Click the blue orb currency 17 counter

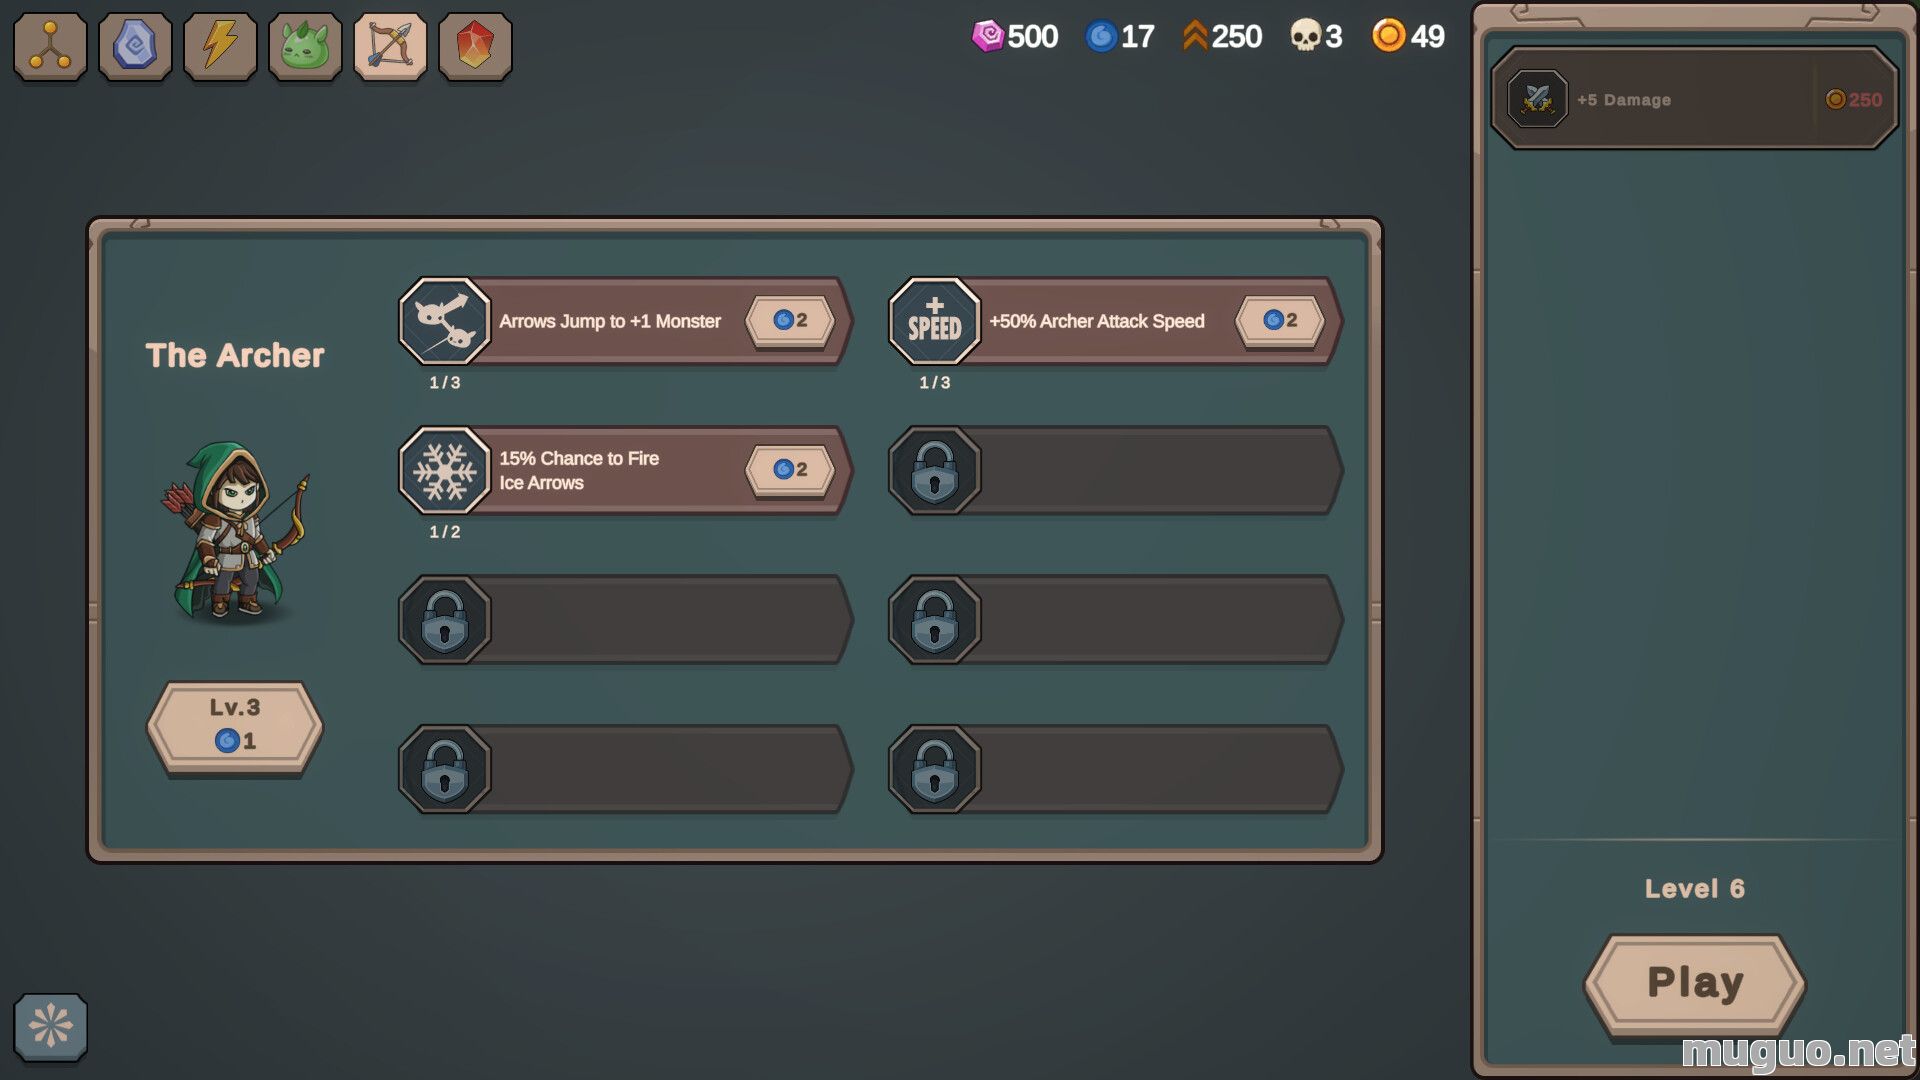(x=1120, y=36)
